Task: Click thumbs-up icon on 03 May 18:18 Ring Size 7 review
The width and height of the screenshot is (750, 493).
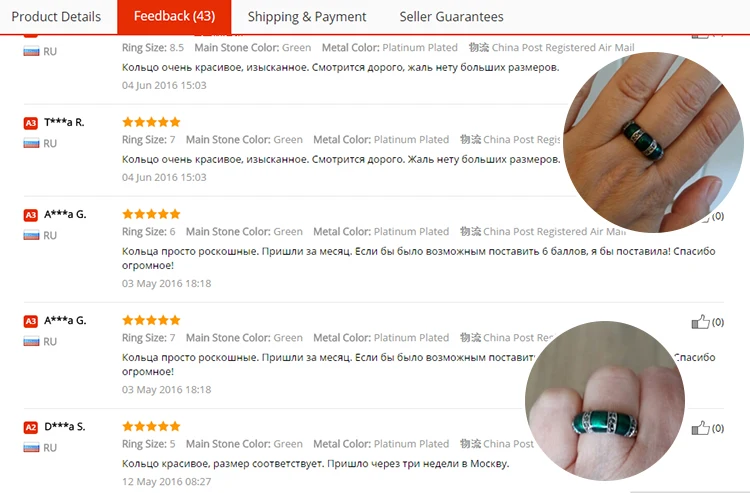Action: point(701,322)
